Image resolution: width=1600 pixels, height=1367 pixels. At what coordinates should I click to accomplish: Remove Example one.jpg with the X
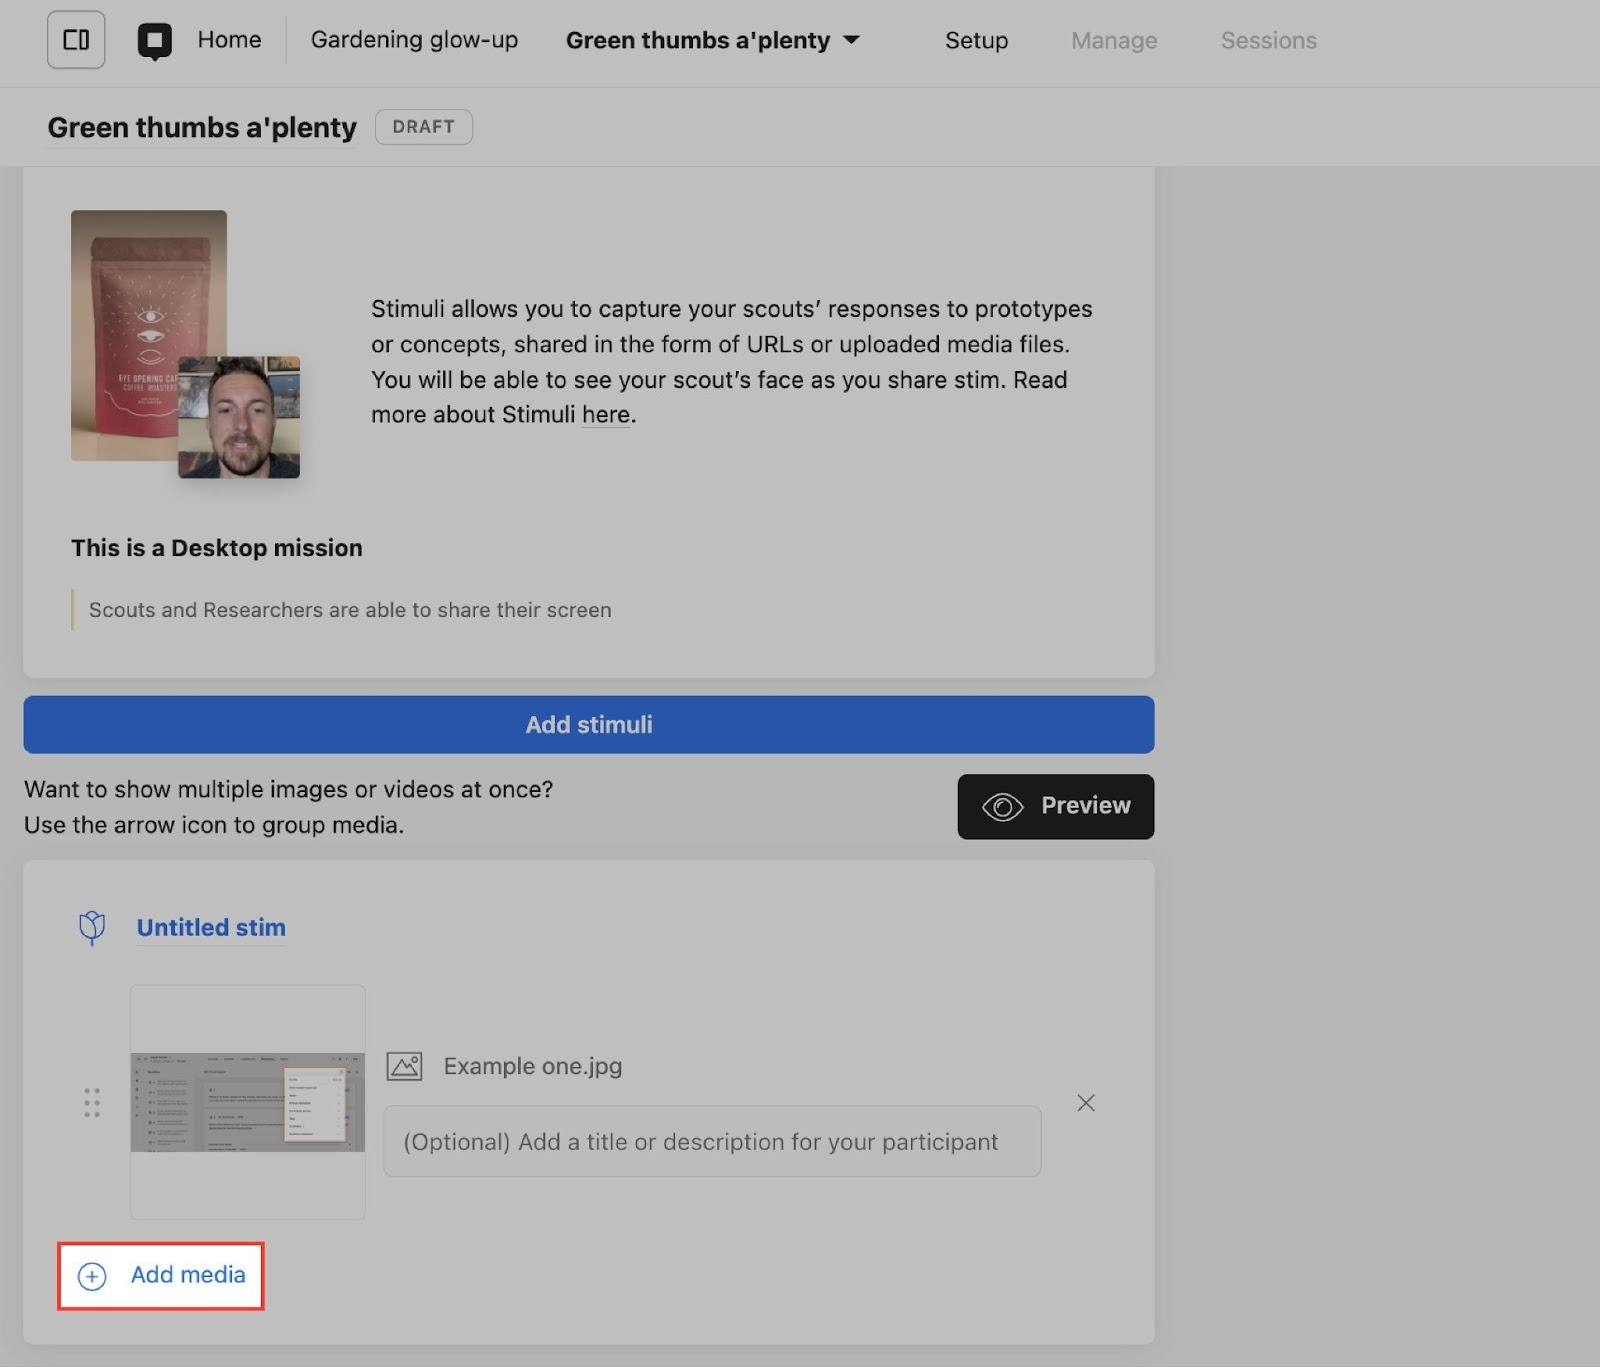[1085, 1103]
